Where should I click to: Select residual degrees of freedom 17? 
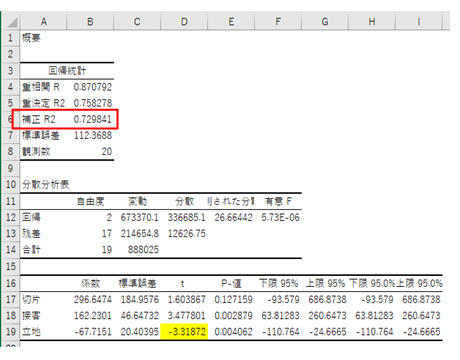(x=107, y=233)
